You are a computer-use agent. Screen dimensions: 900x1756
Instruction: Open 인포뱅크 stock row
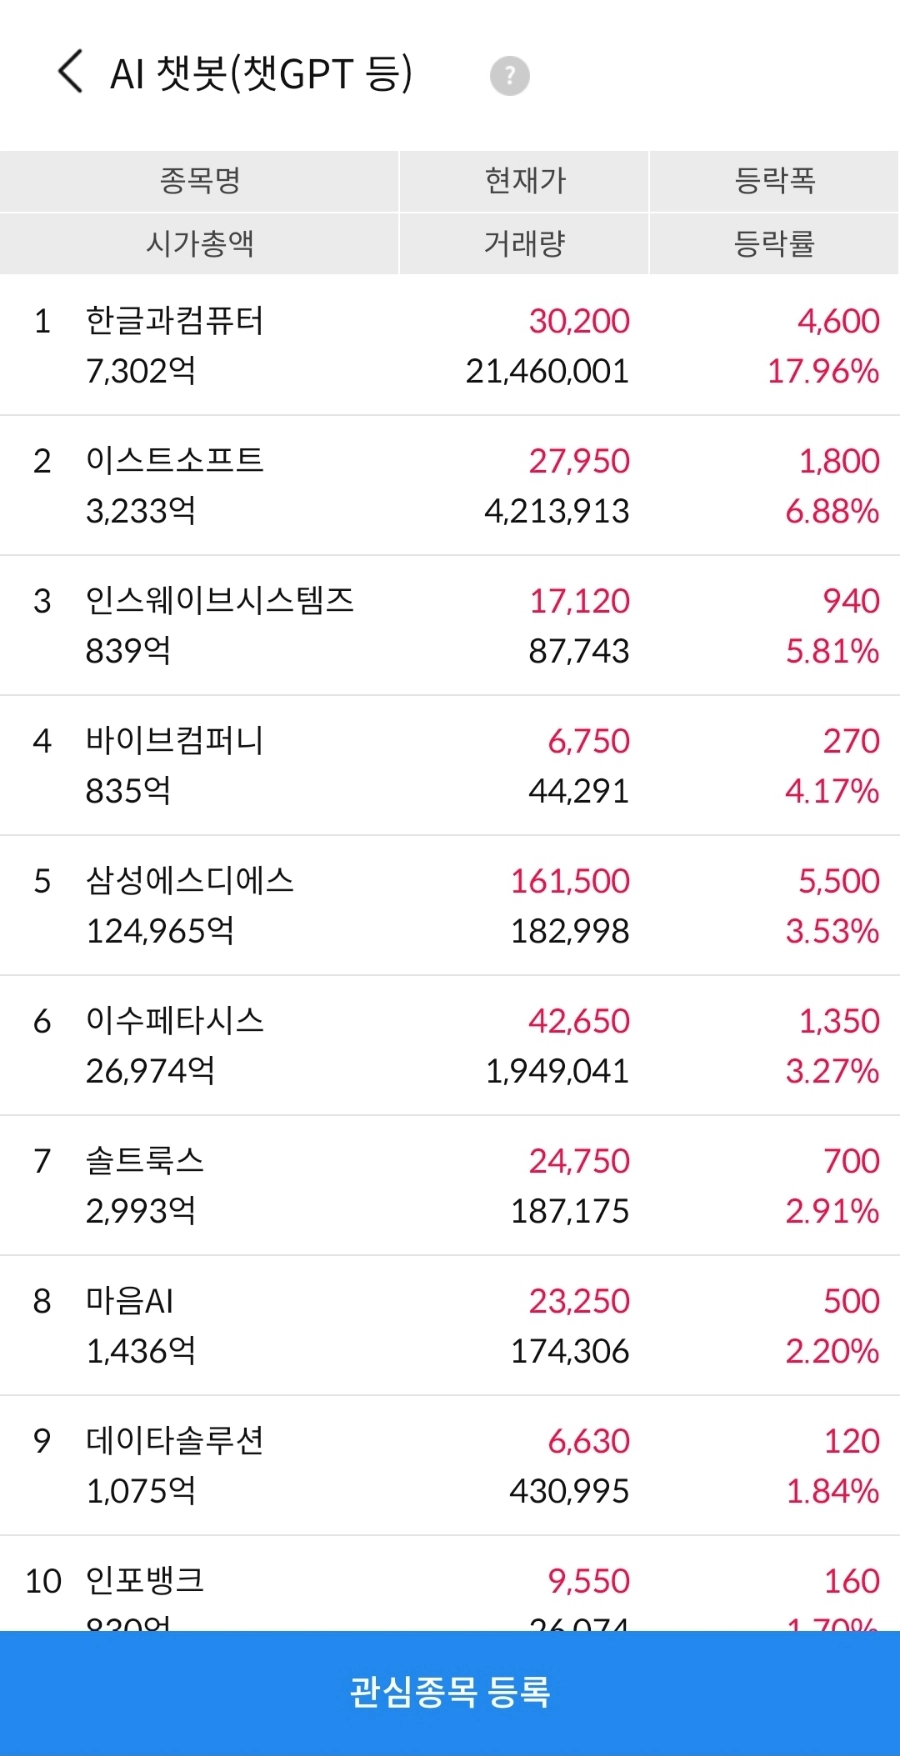pyautogui.click(x=450, y=1584)
